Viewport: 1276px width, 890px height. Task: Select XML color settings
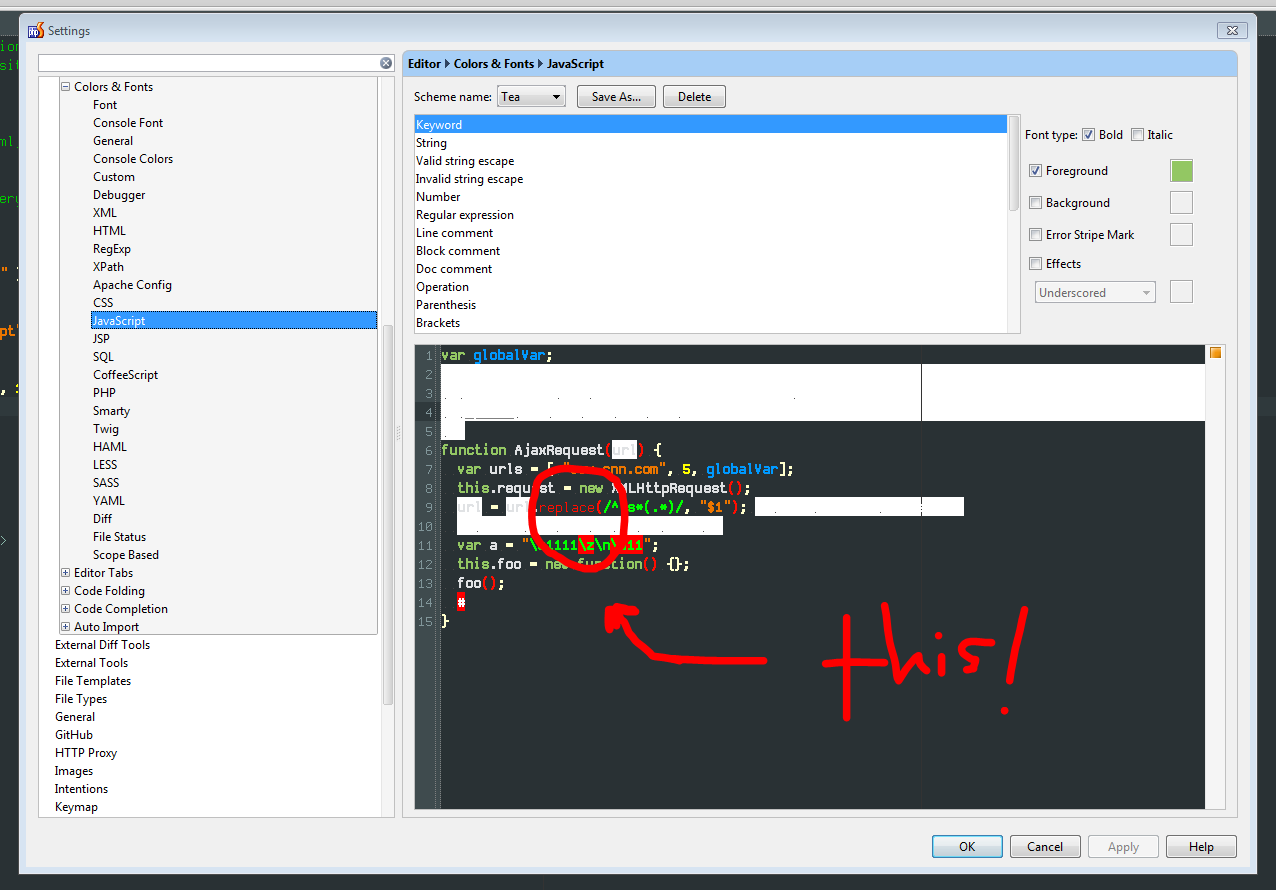coord(105,213)
